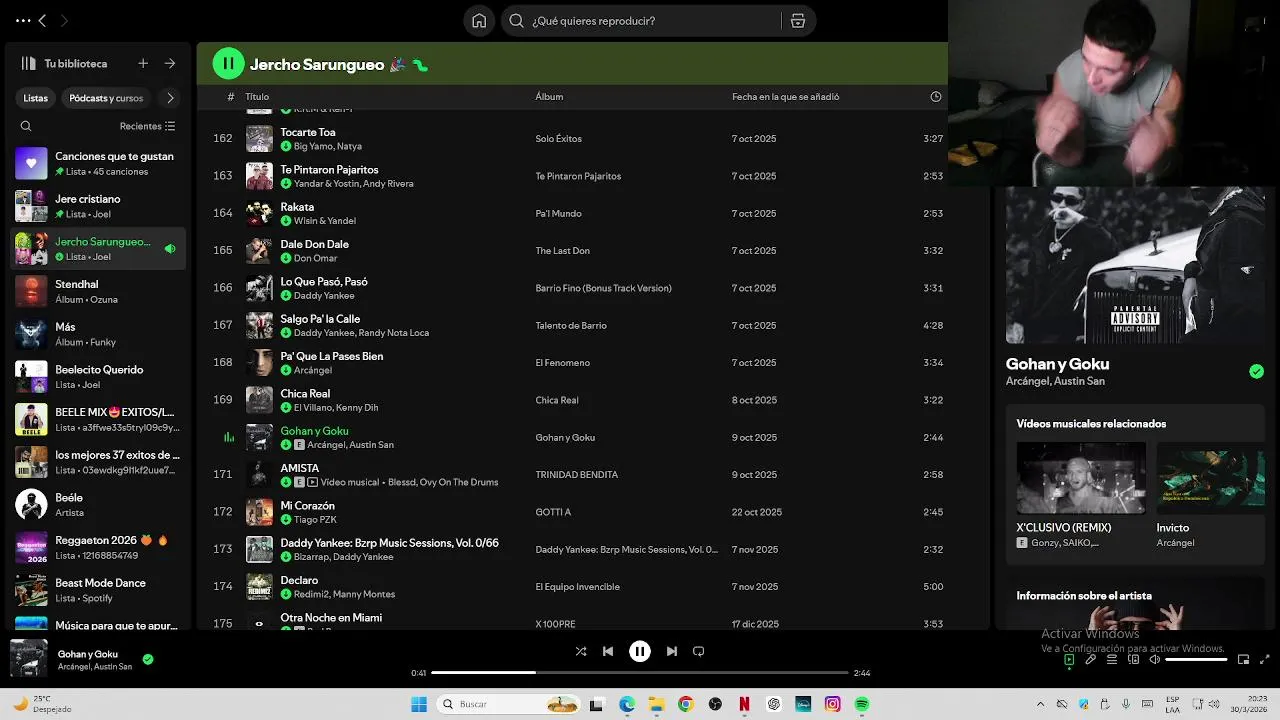Image resolution: width=1280 pixels, height=720 pixels.
Task: Show lyrics with the microphone icon
Action: click(1091, 660)
